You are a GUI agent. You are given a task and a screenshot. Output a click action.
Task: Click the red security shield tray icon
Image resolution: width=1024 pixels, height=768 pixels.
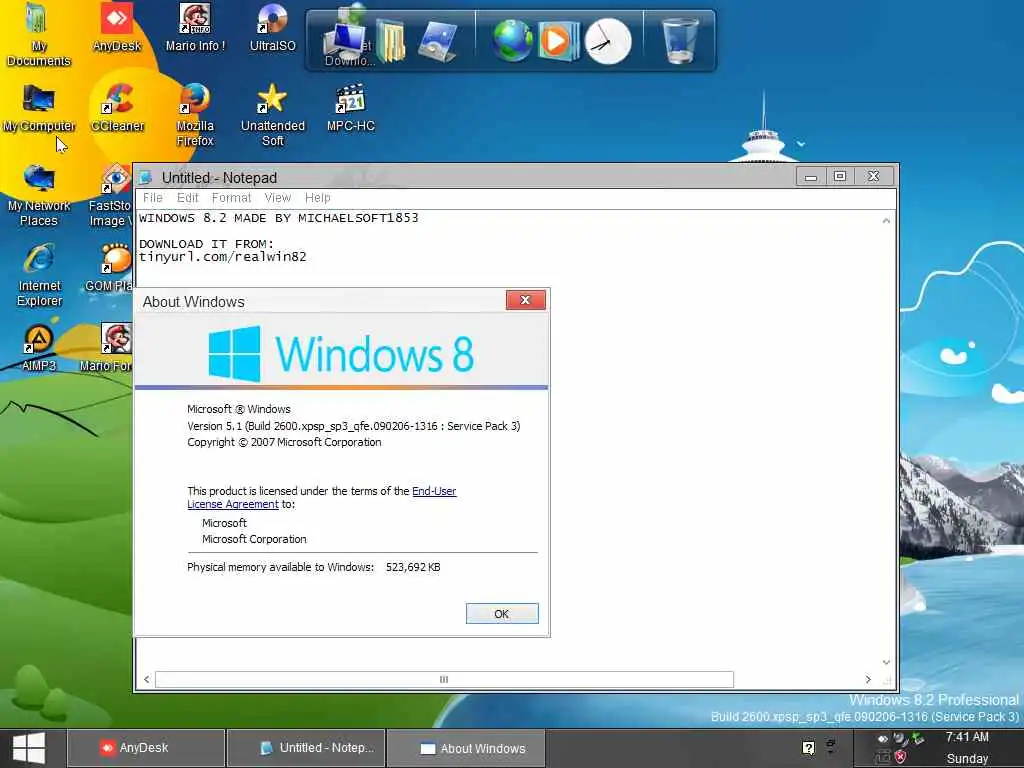[901, 757]
